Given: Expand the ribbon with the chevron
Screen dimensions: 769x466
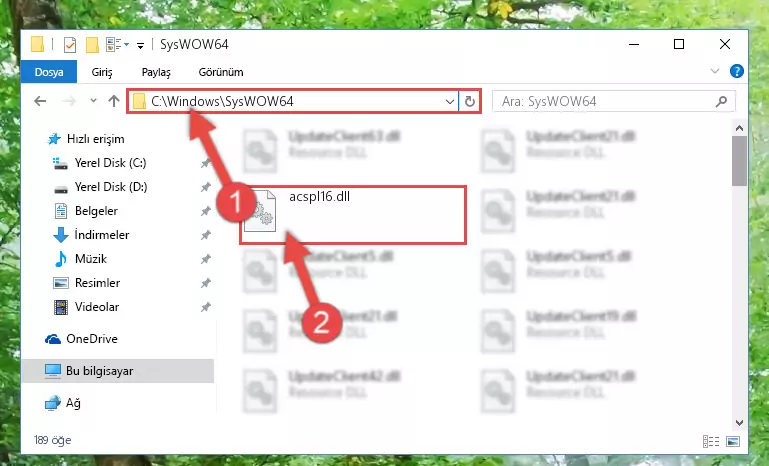Looking at the screenshot, I should click(715, 72).
